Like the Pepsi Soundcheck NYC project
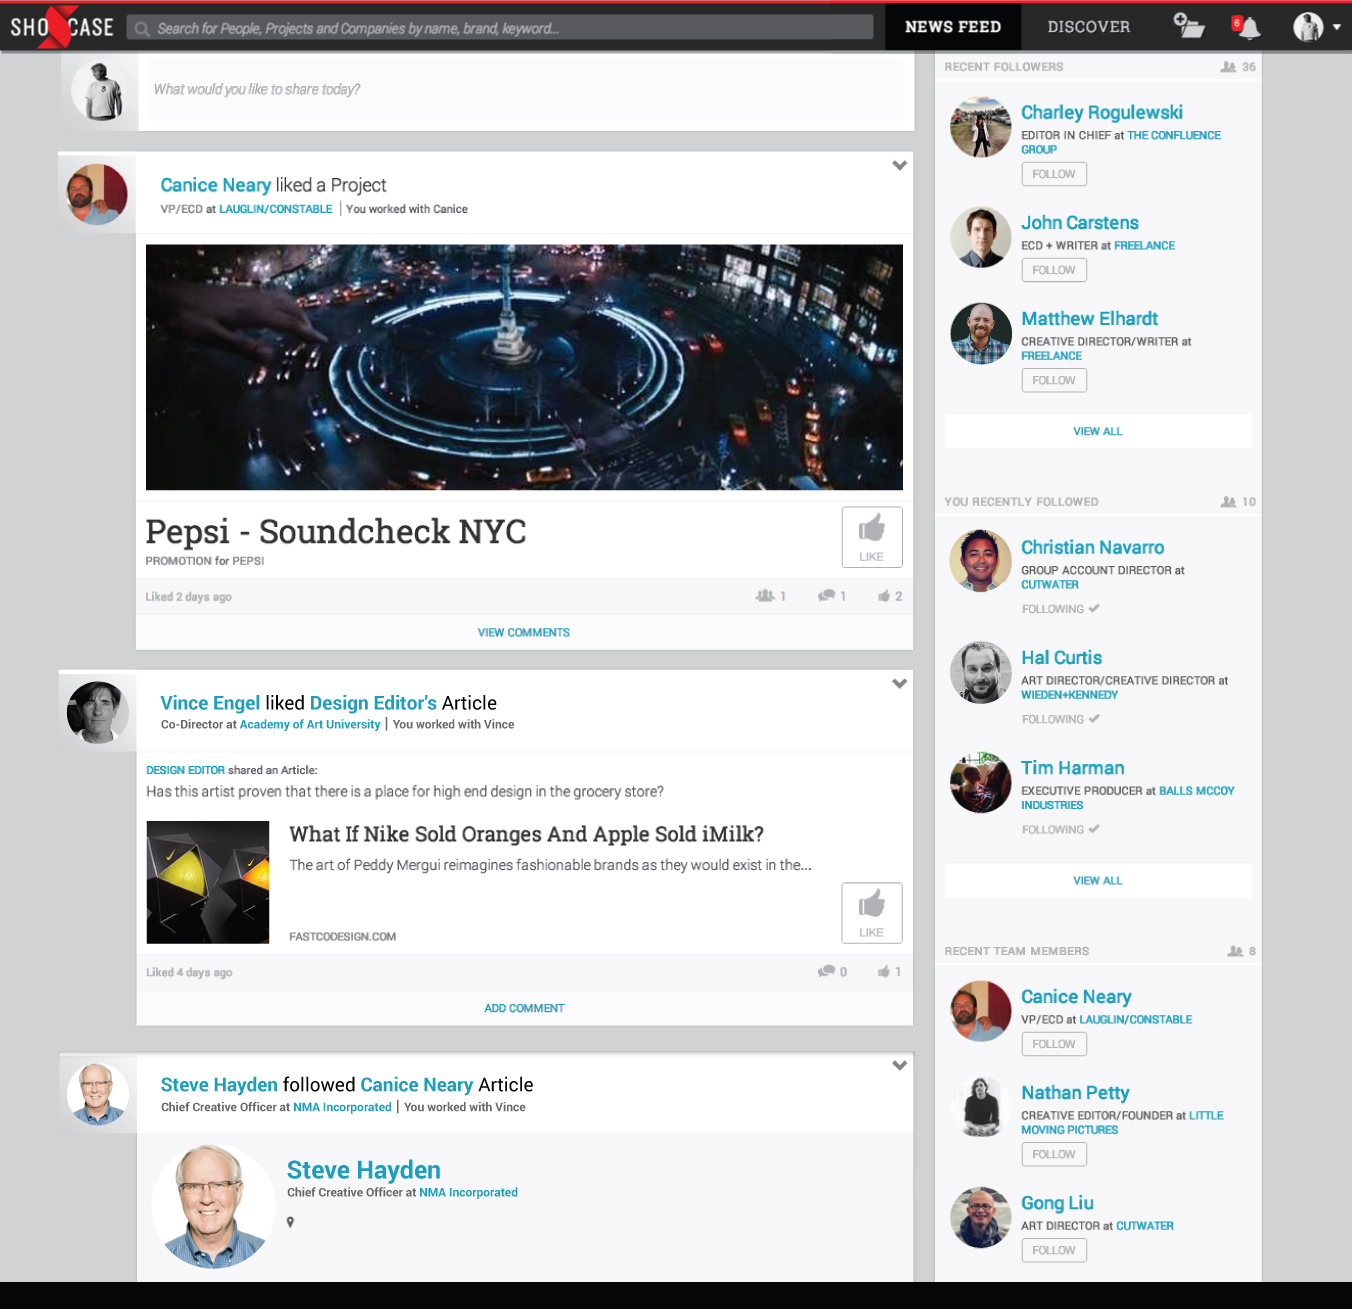The width and height of the screenshot is (1352, 1309). coord(872,537)
